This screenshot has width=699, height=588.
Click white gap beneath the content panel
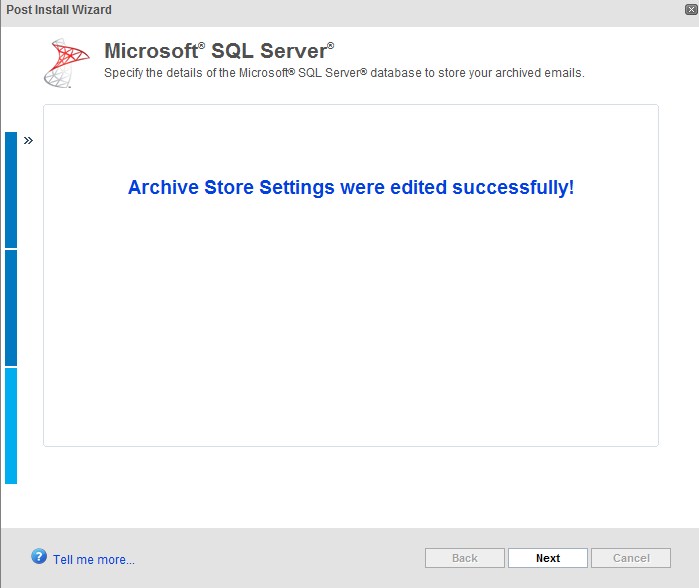click(351, 486)
